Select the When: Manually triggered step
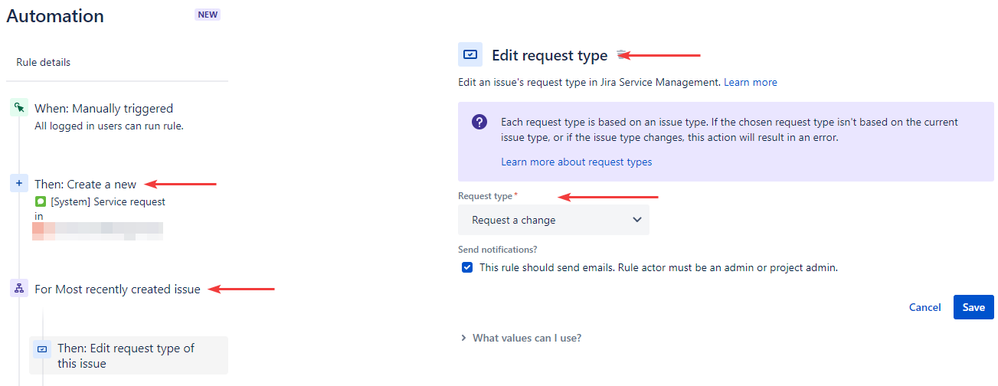Viewport: 998px width, 386px height. coord(104,108)
